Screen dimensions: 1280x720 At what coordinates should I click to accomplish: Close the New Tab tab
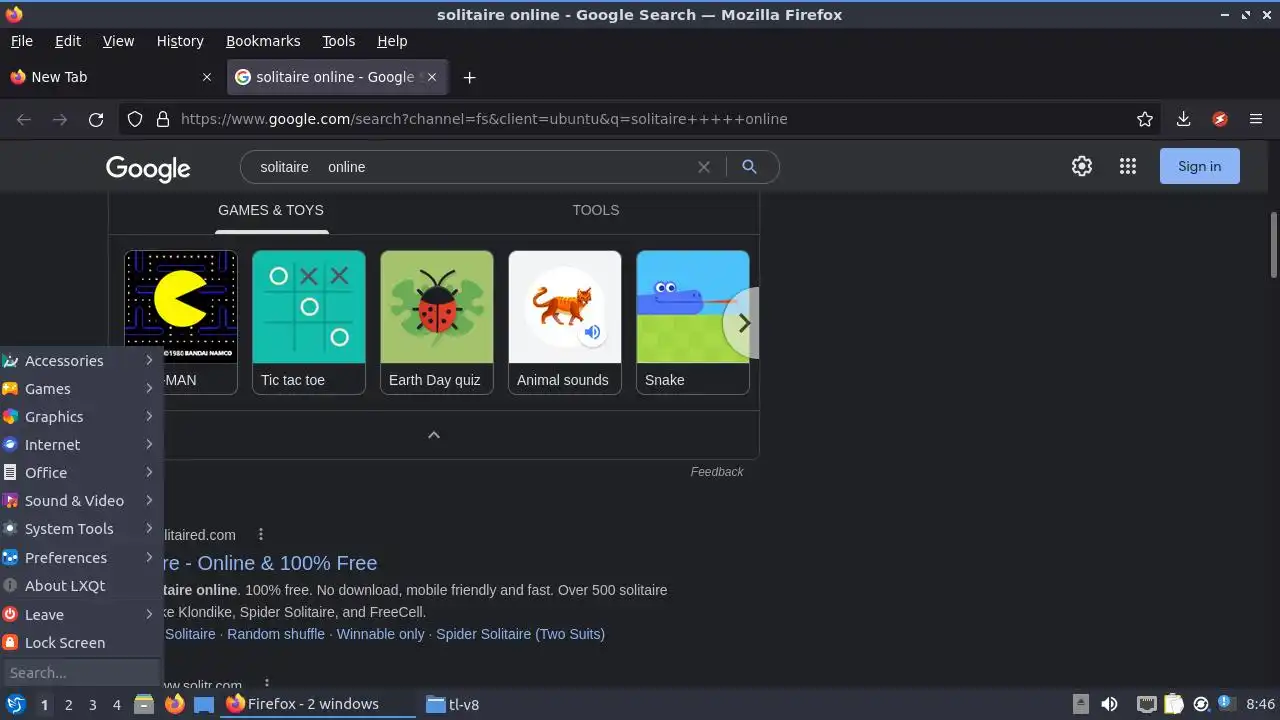click(207, 77)
